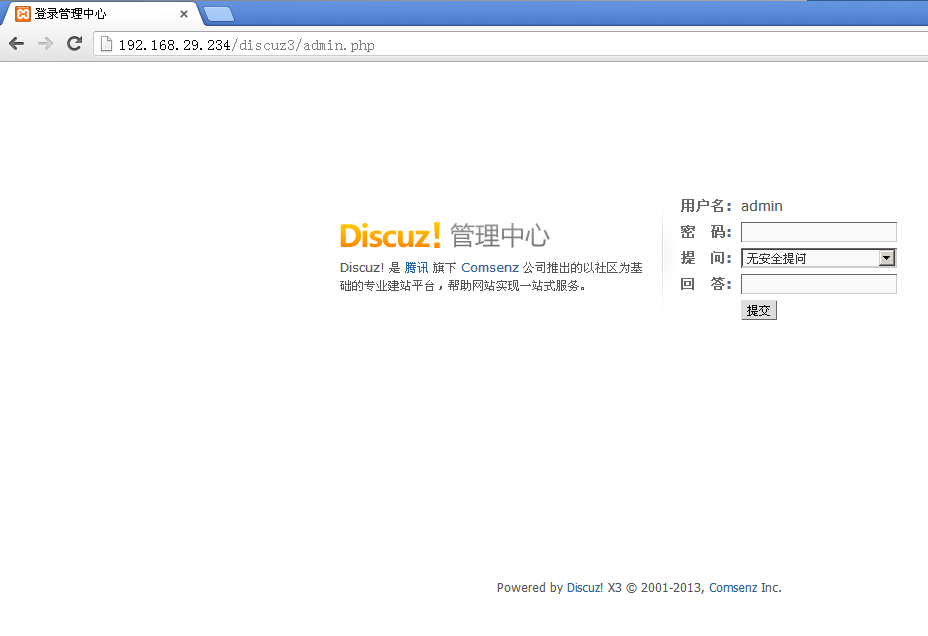Open the 腾讯 link

tap(416, 267)
